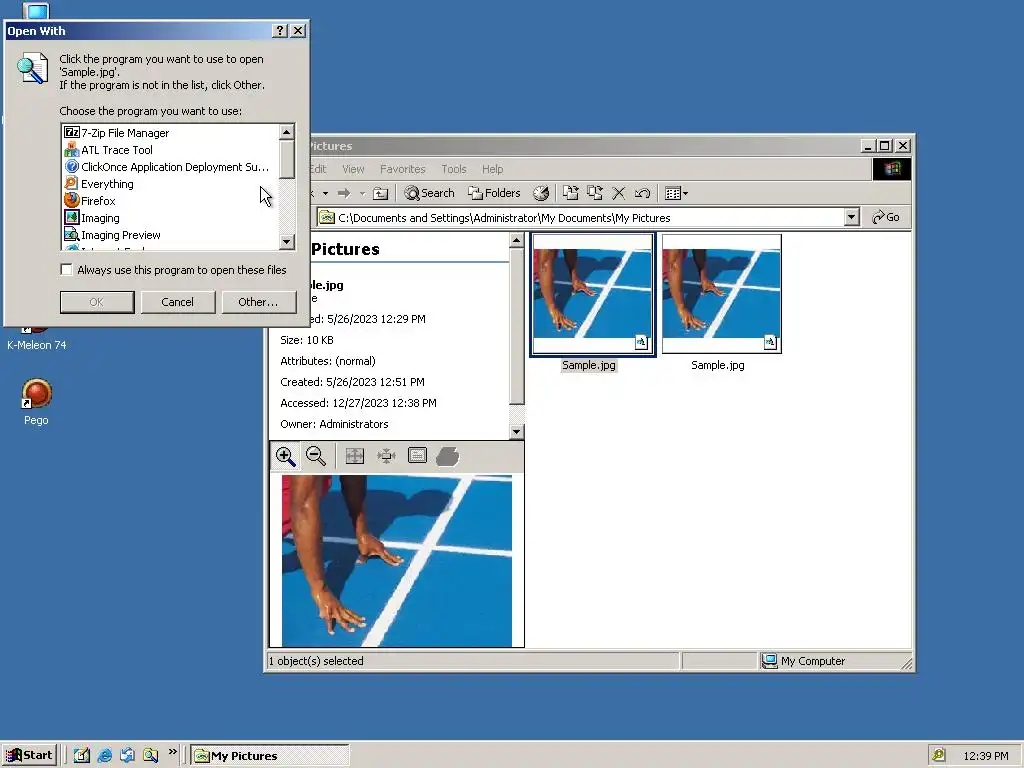1024x768 pixels.
Task: Click the Delete X toolbar icon
Action: click(x=618, y=193)
